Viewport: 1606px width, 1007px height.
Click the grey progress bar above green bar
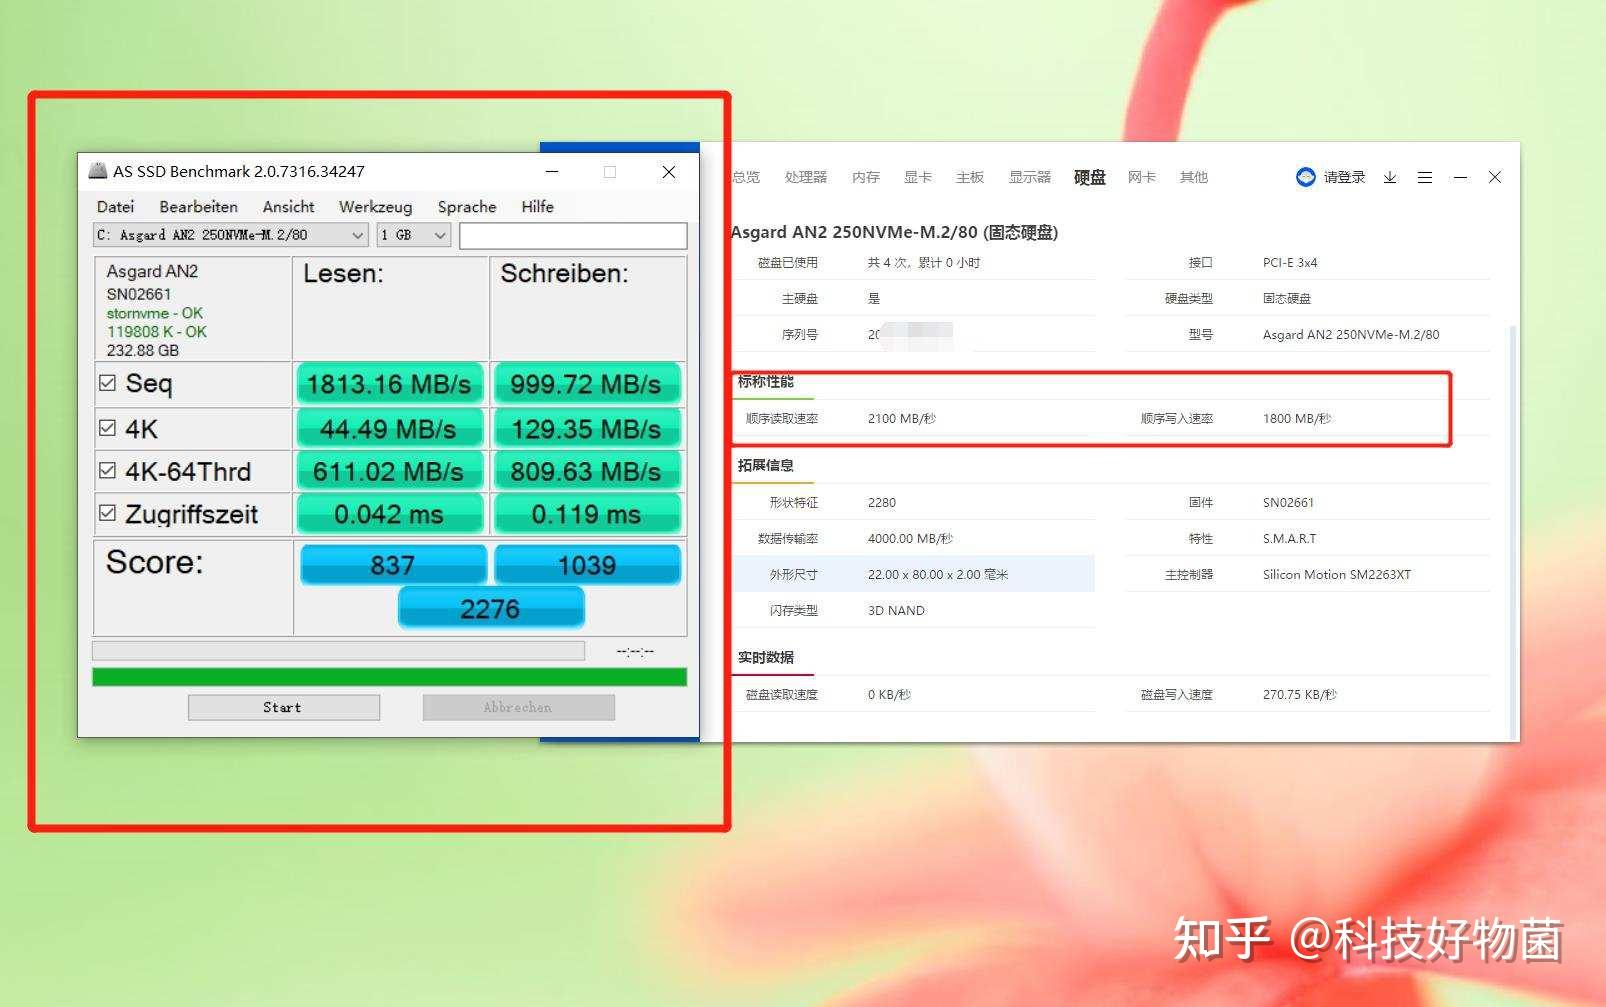click(x=338, y=651)
